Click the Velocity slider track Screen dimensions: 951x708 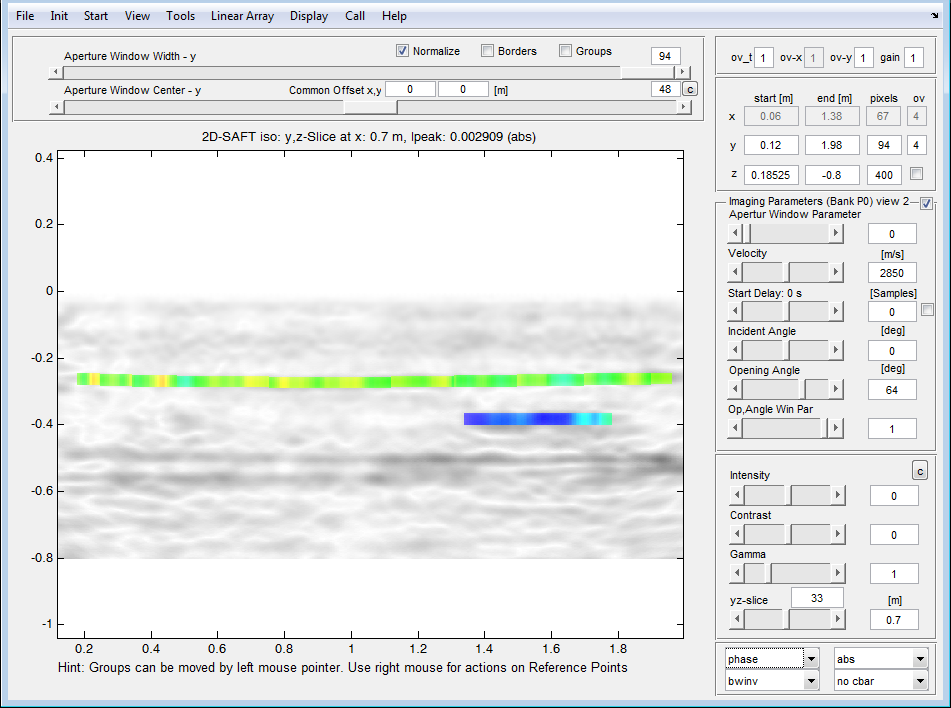(x=785, y=272)
